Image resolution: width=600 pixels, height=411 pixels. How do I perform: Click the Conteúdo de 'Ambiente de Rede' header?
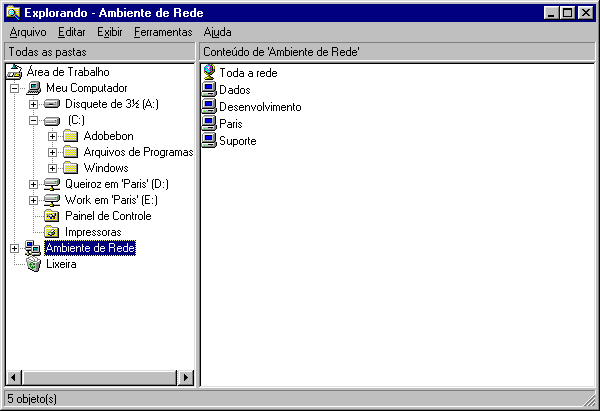[x=397, y=52]
